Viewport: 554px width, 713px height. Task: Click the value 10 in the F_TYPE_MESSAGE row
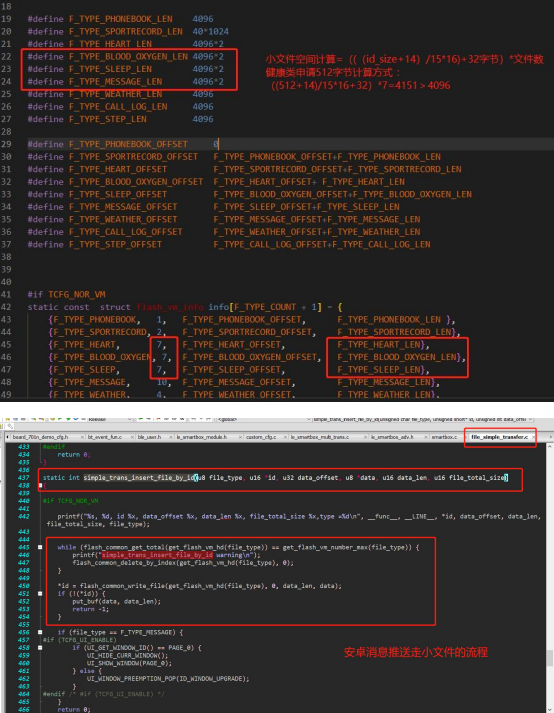162,382
